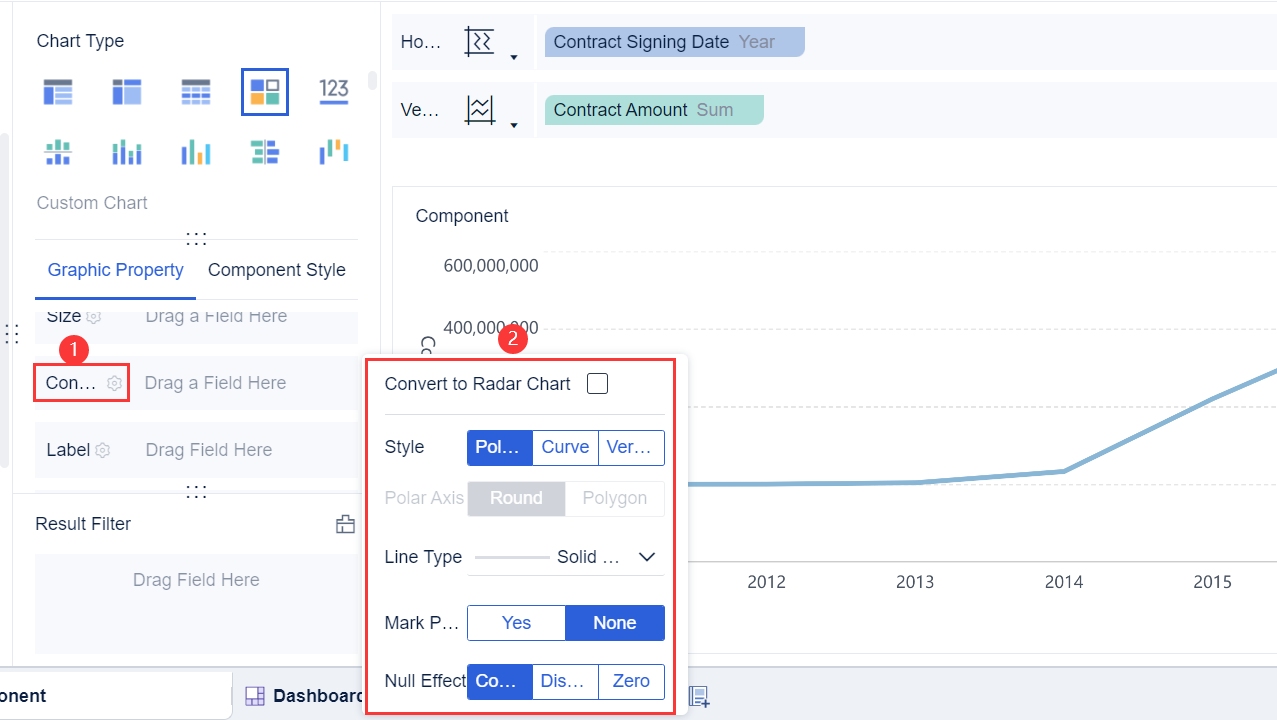Screen dimensions: 1277x720
Task: Open the Line Type dropdown
Action: 646,557
